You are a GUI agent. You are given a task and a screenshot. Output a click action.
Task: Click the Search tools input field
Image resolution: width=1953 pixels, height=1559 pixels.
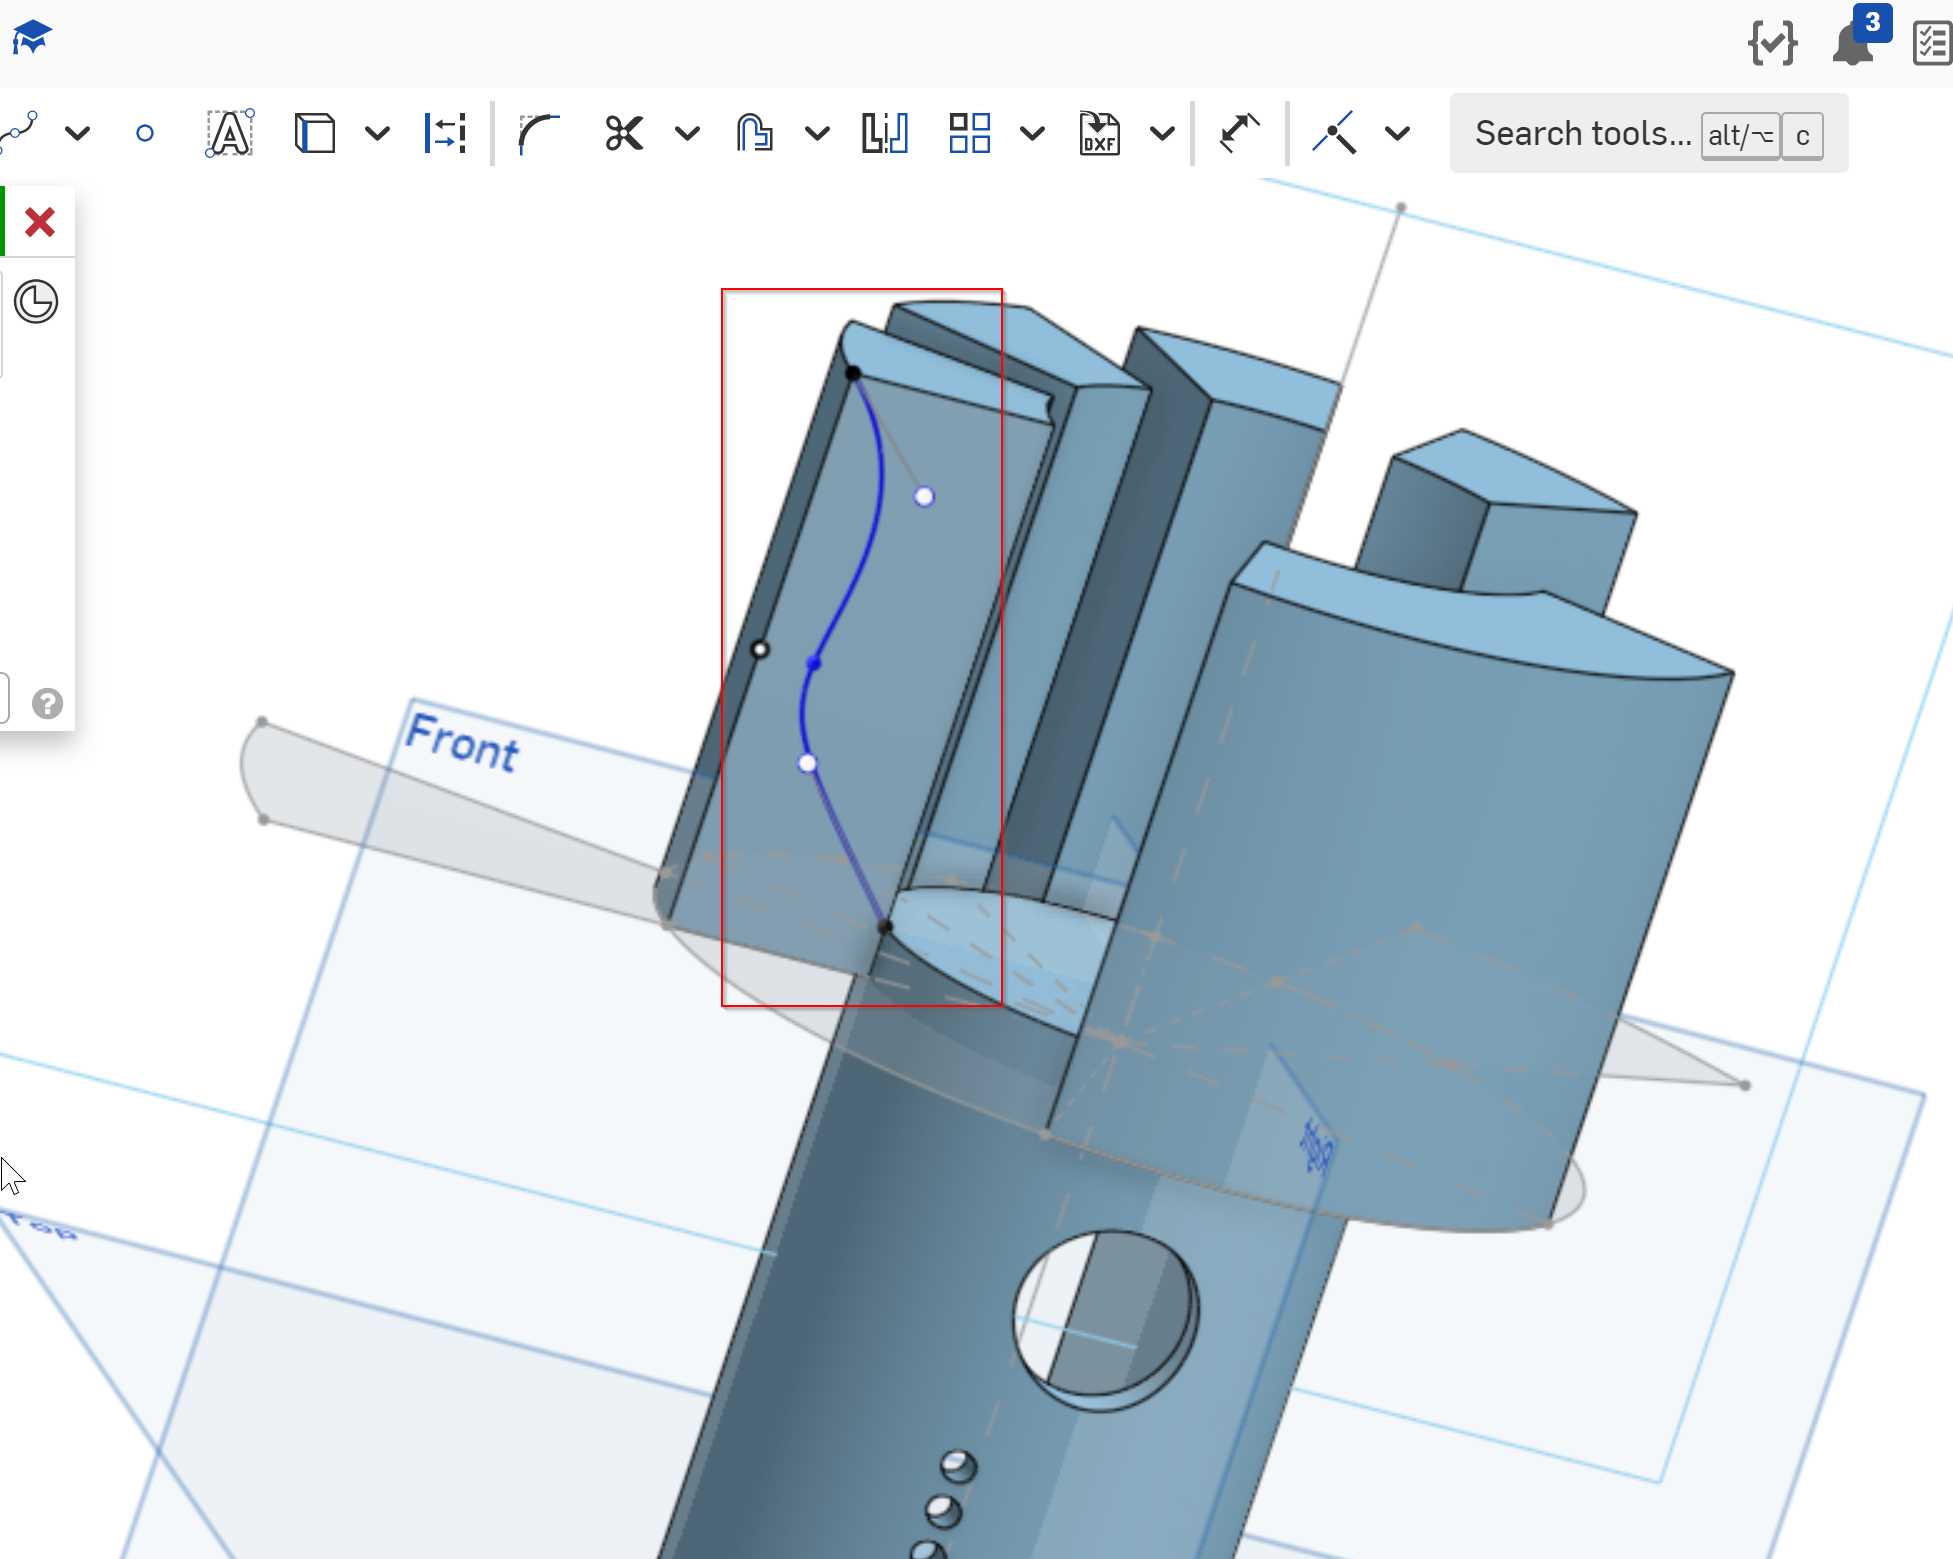(x=1649, y=133)
